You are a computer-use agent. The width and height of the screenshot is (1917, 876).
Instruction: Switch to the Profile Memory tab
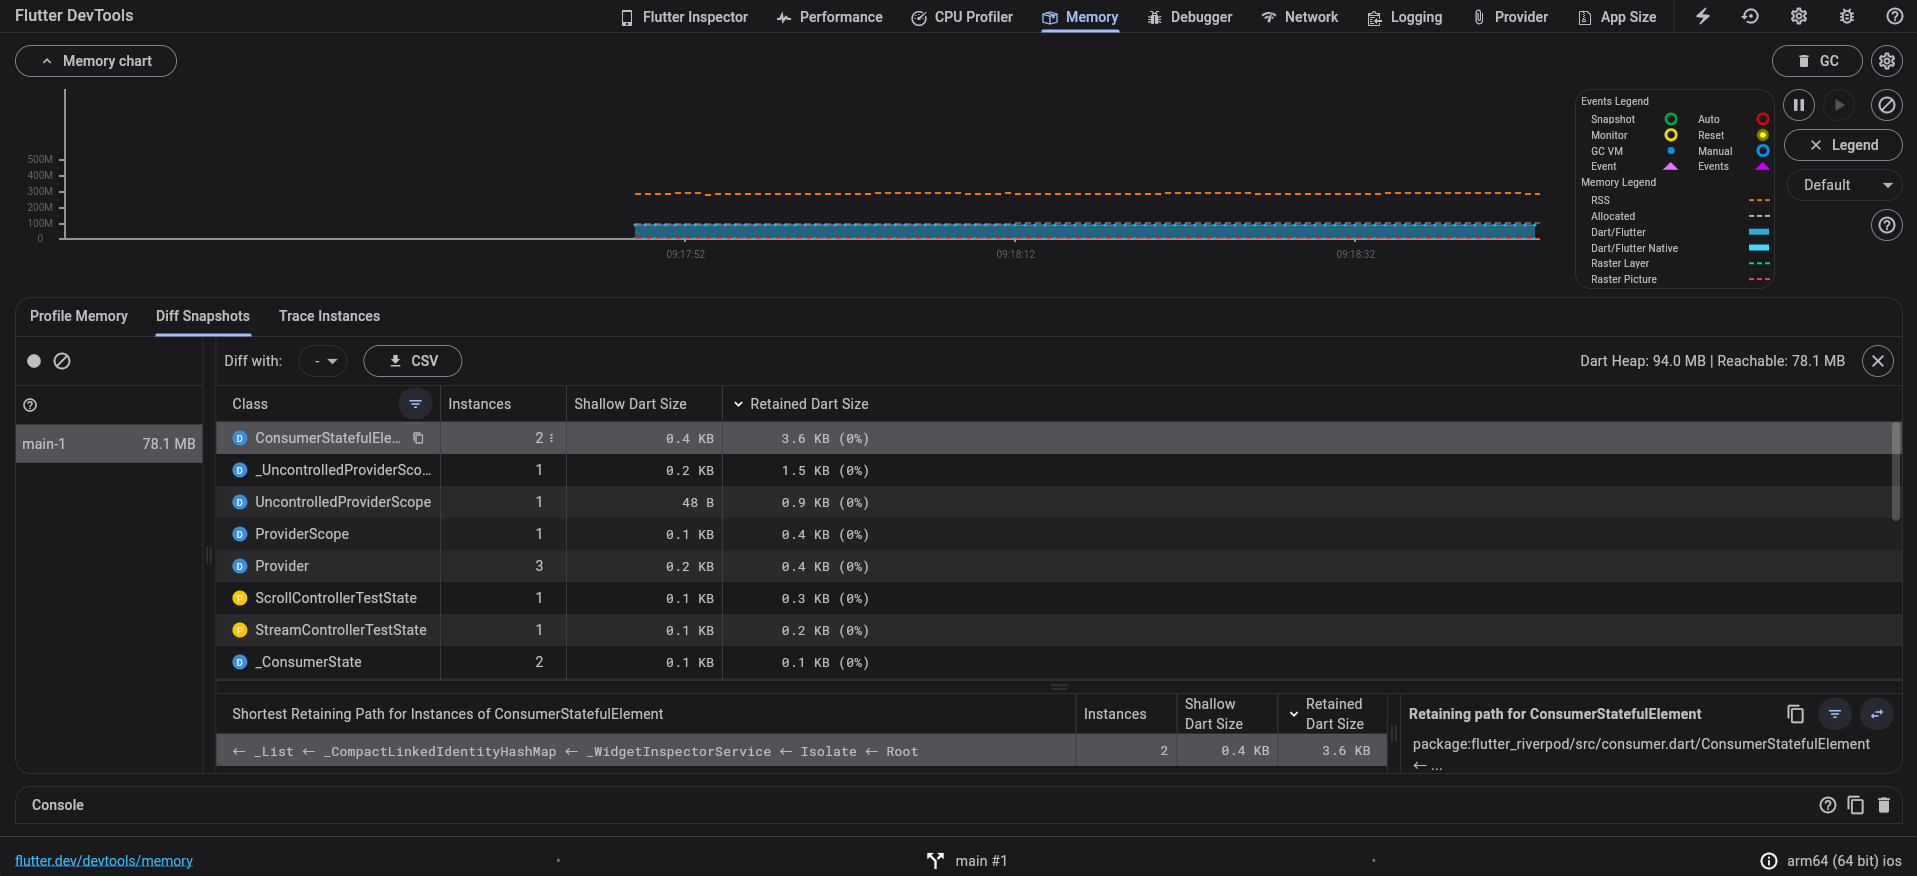coord(79,316)
